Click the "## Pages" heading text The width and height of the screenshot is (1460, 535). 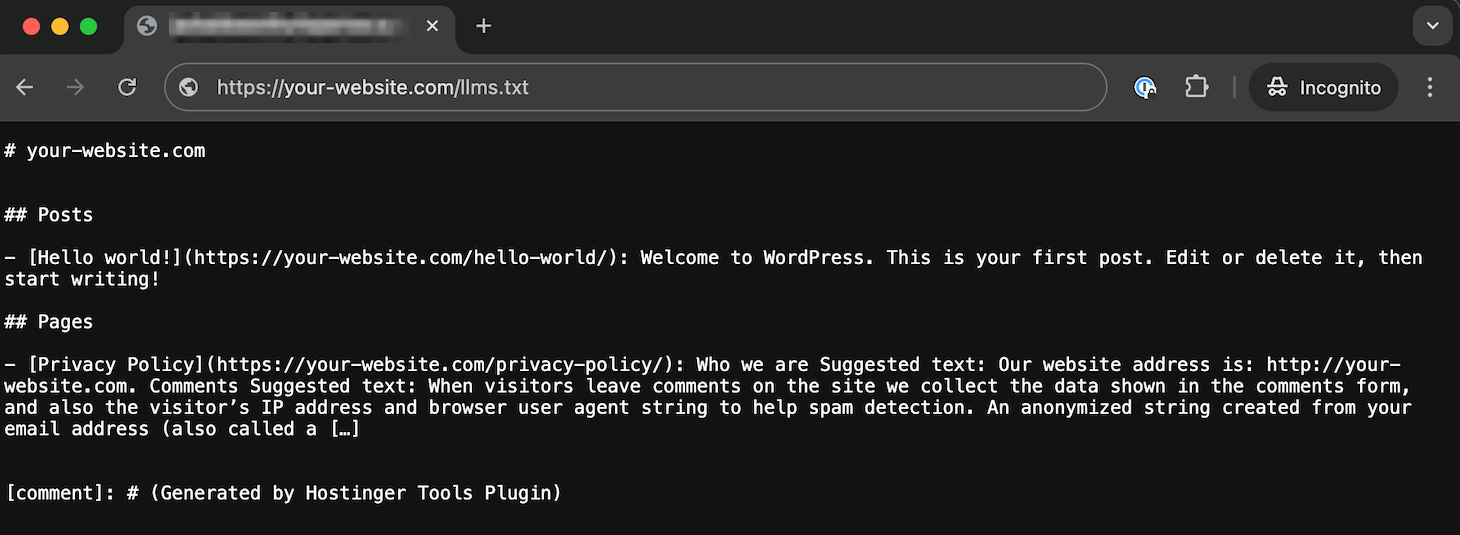[49, 322]
